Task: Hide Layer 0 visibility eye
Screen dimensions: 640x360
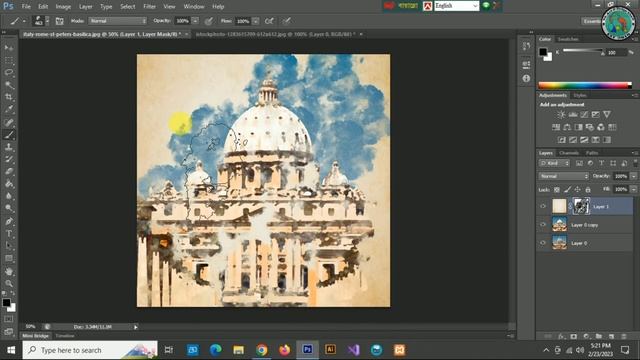Action: (x=543, y=243)
